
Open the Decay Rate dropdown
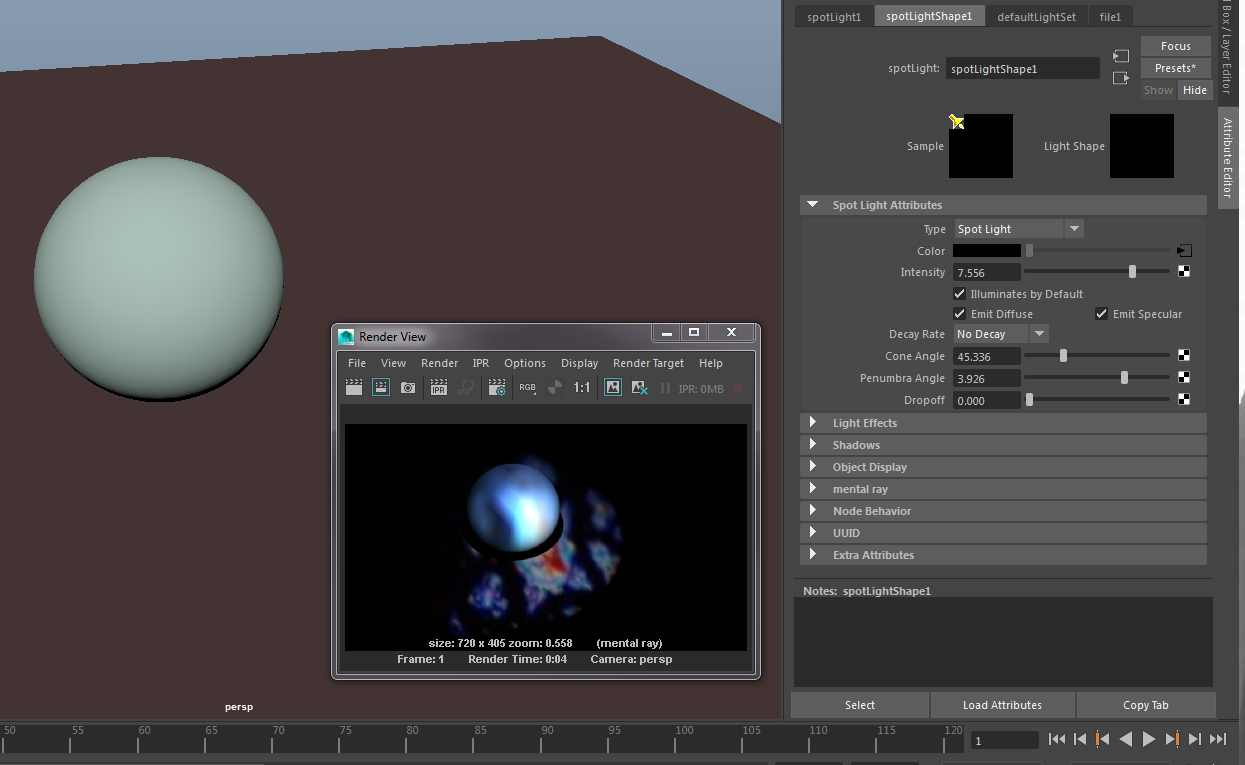(x=1001, y=334)
